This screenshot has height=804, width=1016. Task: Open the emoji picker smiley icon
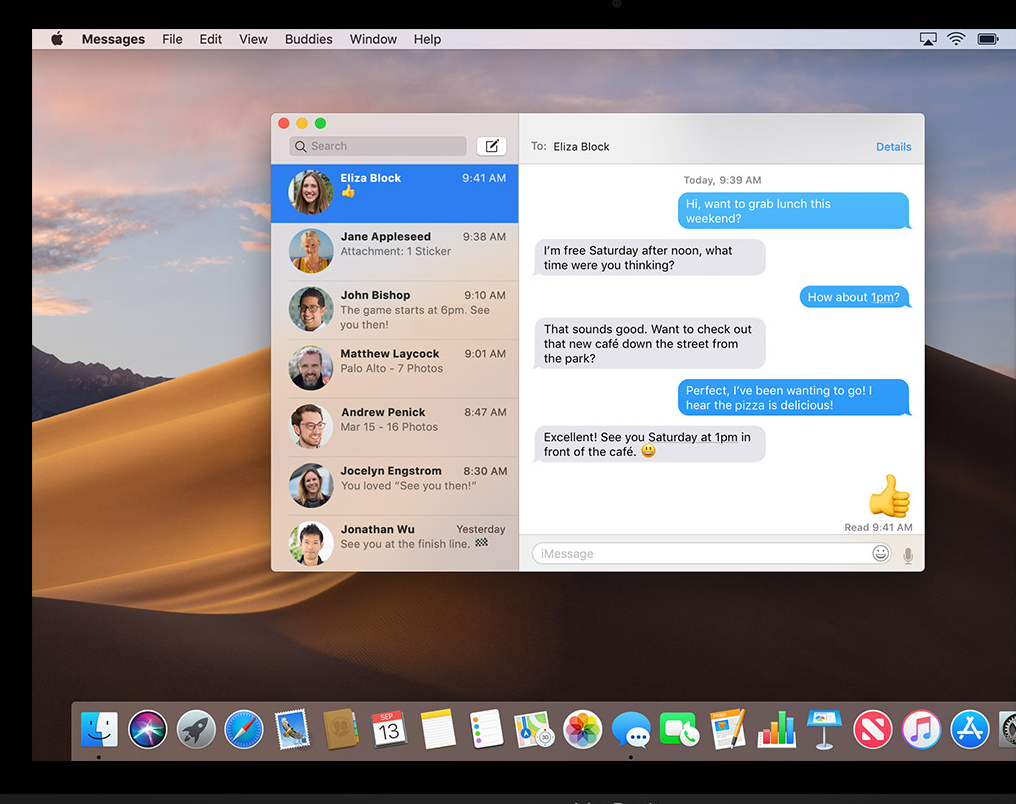click(x=880, y=553)
